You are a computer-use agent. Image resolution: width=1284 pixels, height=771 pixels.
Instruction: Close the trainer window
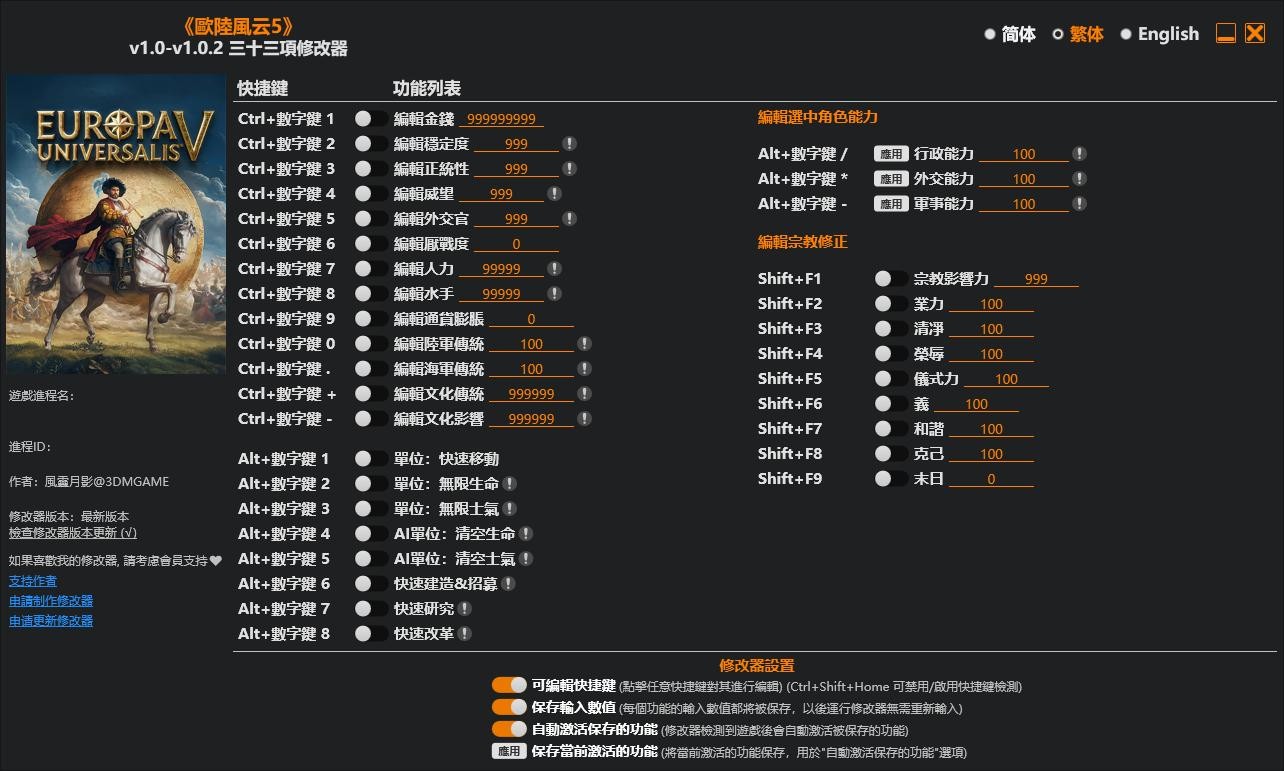pos(1255,34)
